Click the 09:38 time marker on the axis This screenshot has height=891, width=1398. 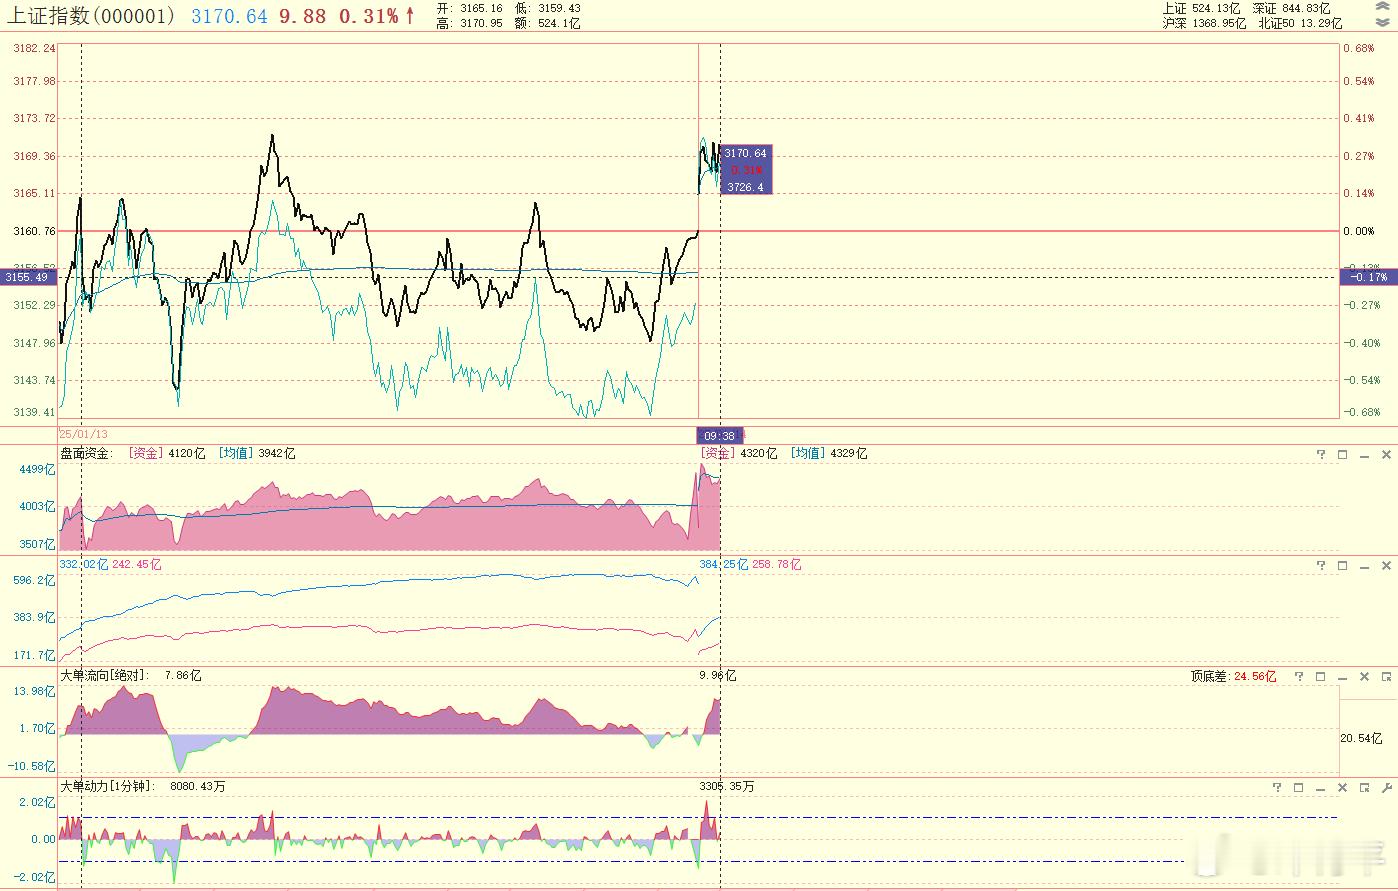(x=719, y=436)
